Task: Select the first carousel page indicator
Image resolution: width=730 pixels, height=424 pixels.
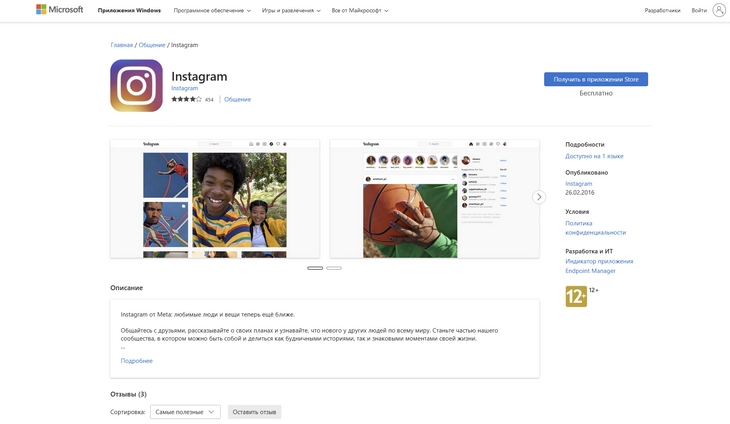Action: coord(315,268)
